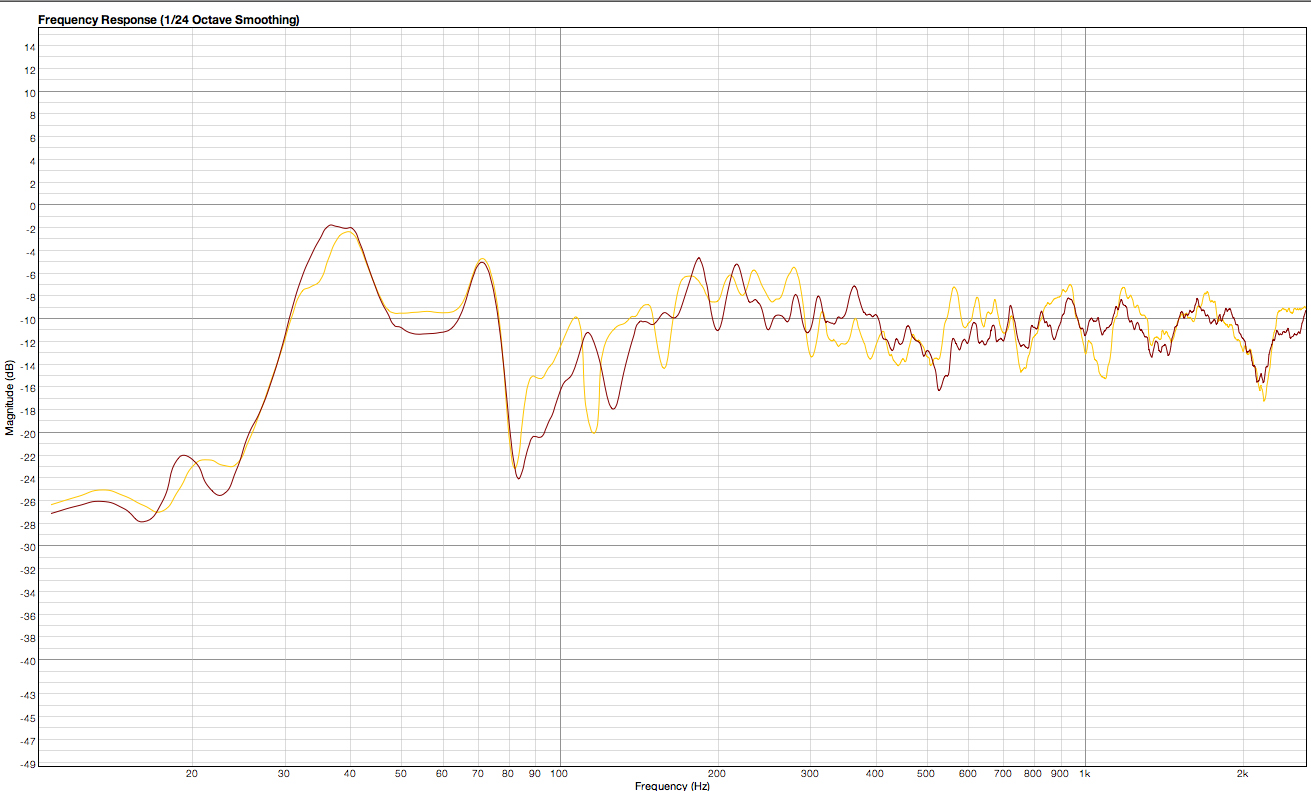Select the 50 Hz frequency tick label
This screenshot has width=1311, height=791.
coord(401,774)
